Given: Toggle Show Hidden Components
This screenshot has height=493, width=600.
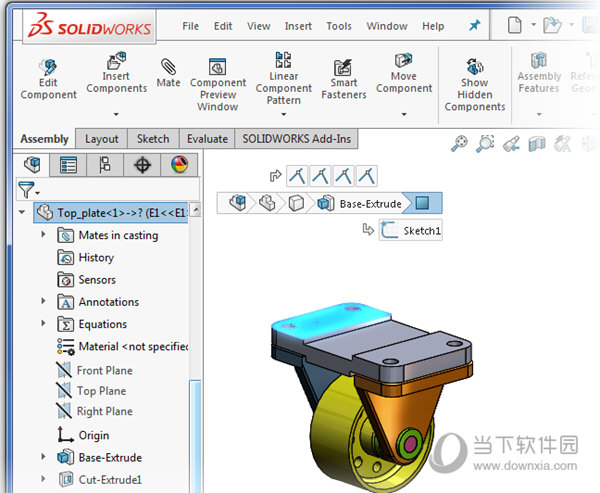Looking at the screenshot, I should click(474, 84).
